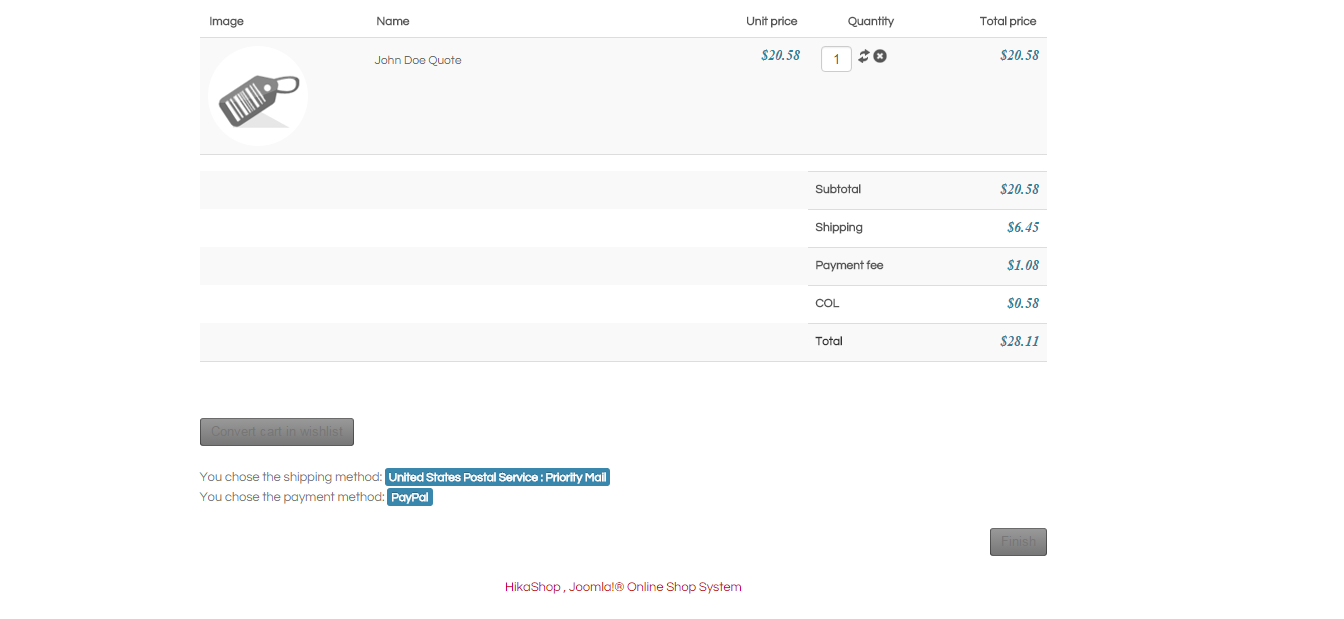Click the Finish button
The width and height of the screenshot is (1344, 619).
(x=1018, y=542)
